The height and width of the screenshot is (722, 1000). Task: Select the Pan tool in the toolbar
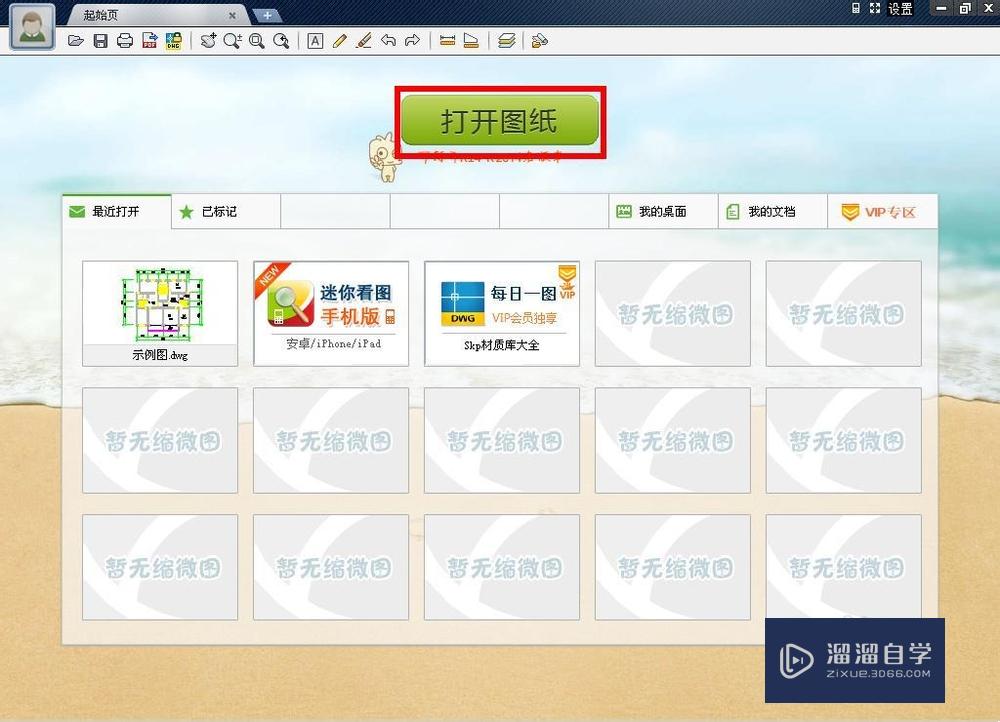[x=208, y=41]
